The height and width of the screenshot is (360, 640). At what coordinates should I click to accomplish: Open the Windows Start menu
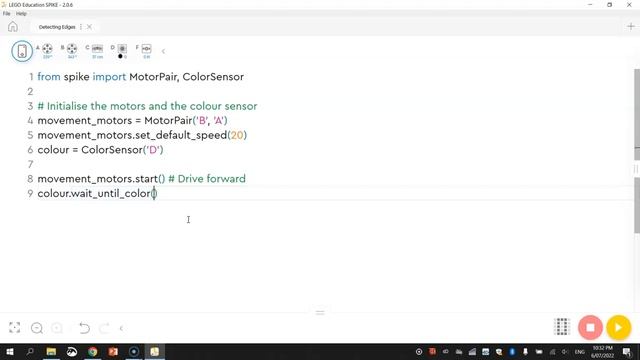point(10,352)
